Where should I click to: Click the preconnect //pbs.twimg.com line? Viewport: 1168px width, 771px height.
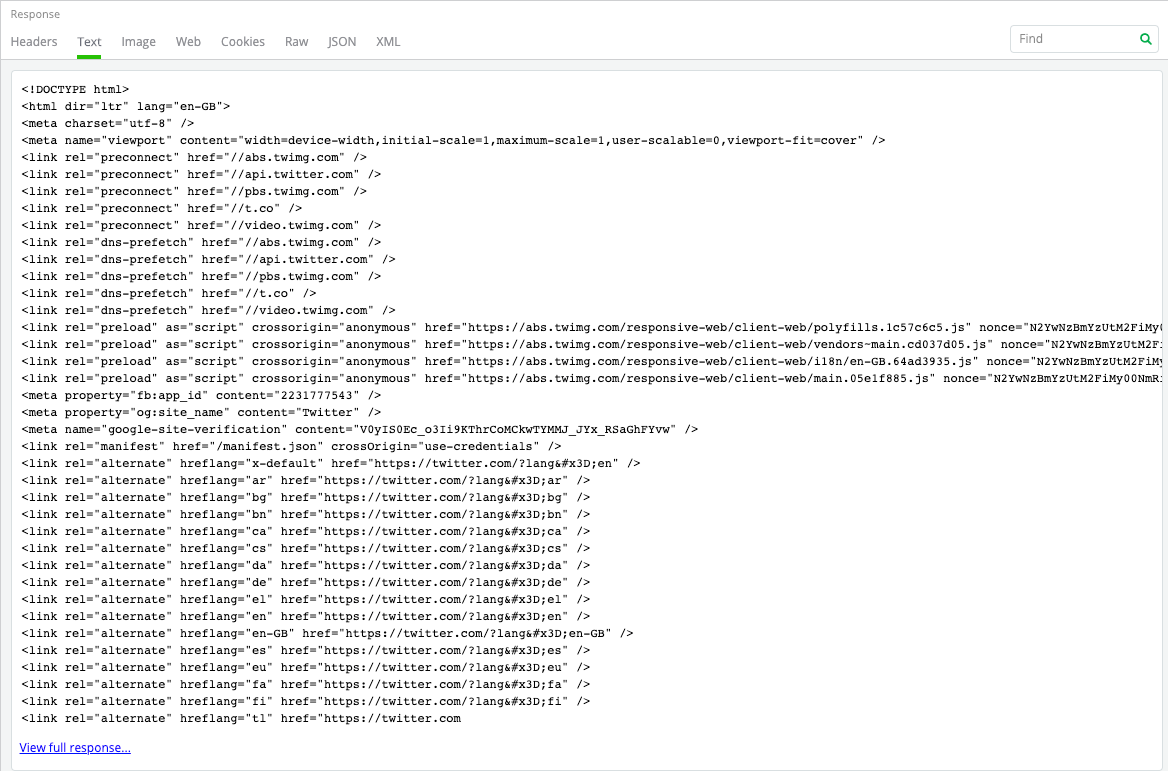[194, 191]
